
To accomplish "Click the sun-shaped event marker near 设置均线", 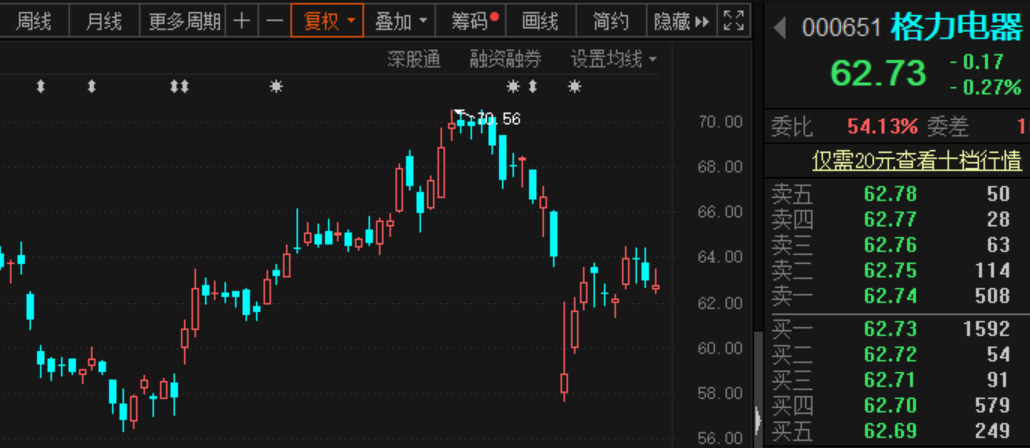I will coord(575,87).
